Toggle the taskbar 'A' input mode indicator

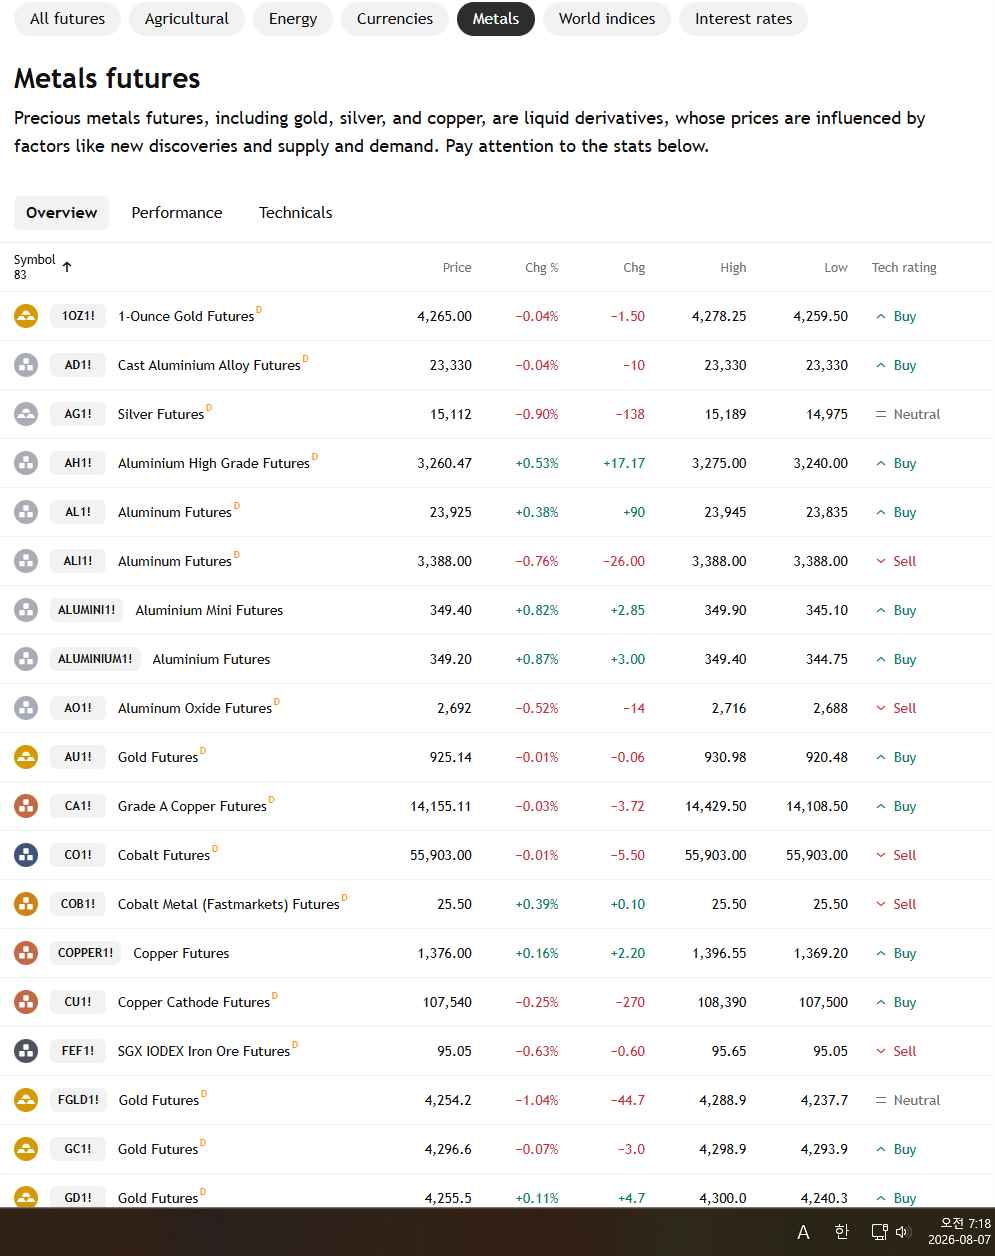pos(803,1232)
